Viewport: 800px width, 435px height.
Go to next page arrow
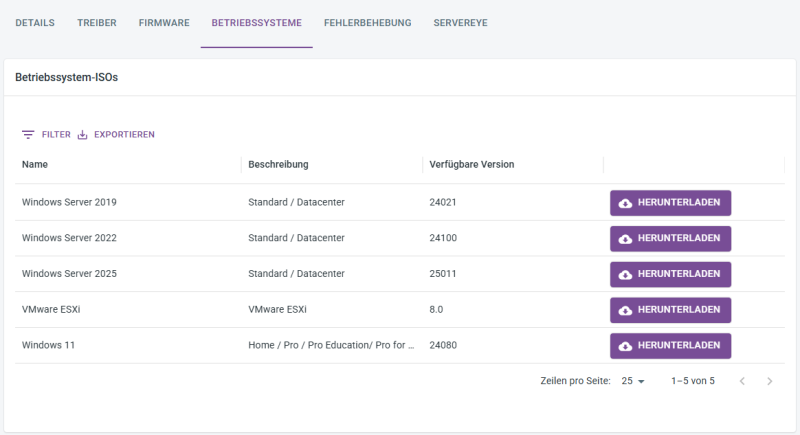pyautogui.click(x=769, y=381)
